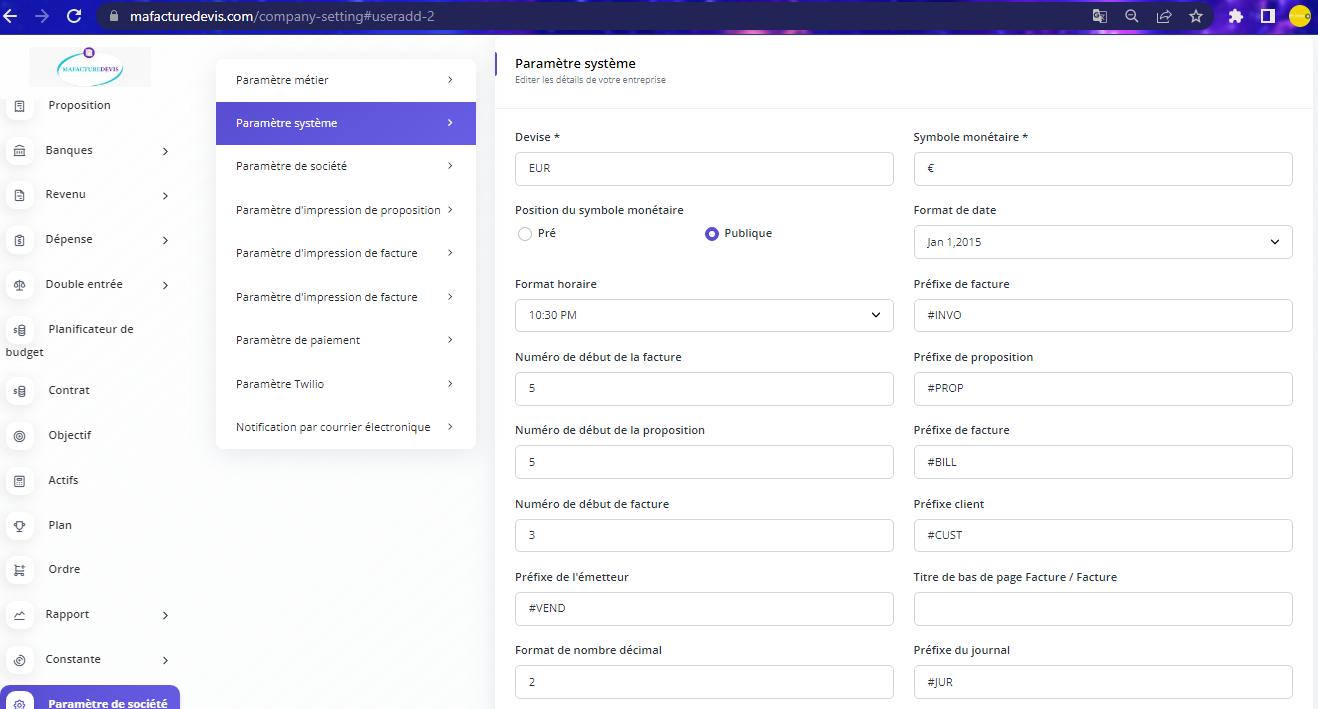Viewport: 1318px width, 709px height.
Task: Click the padlock site info icon
Action: 112,17
